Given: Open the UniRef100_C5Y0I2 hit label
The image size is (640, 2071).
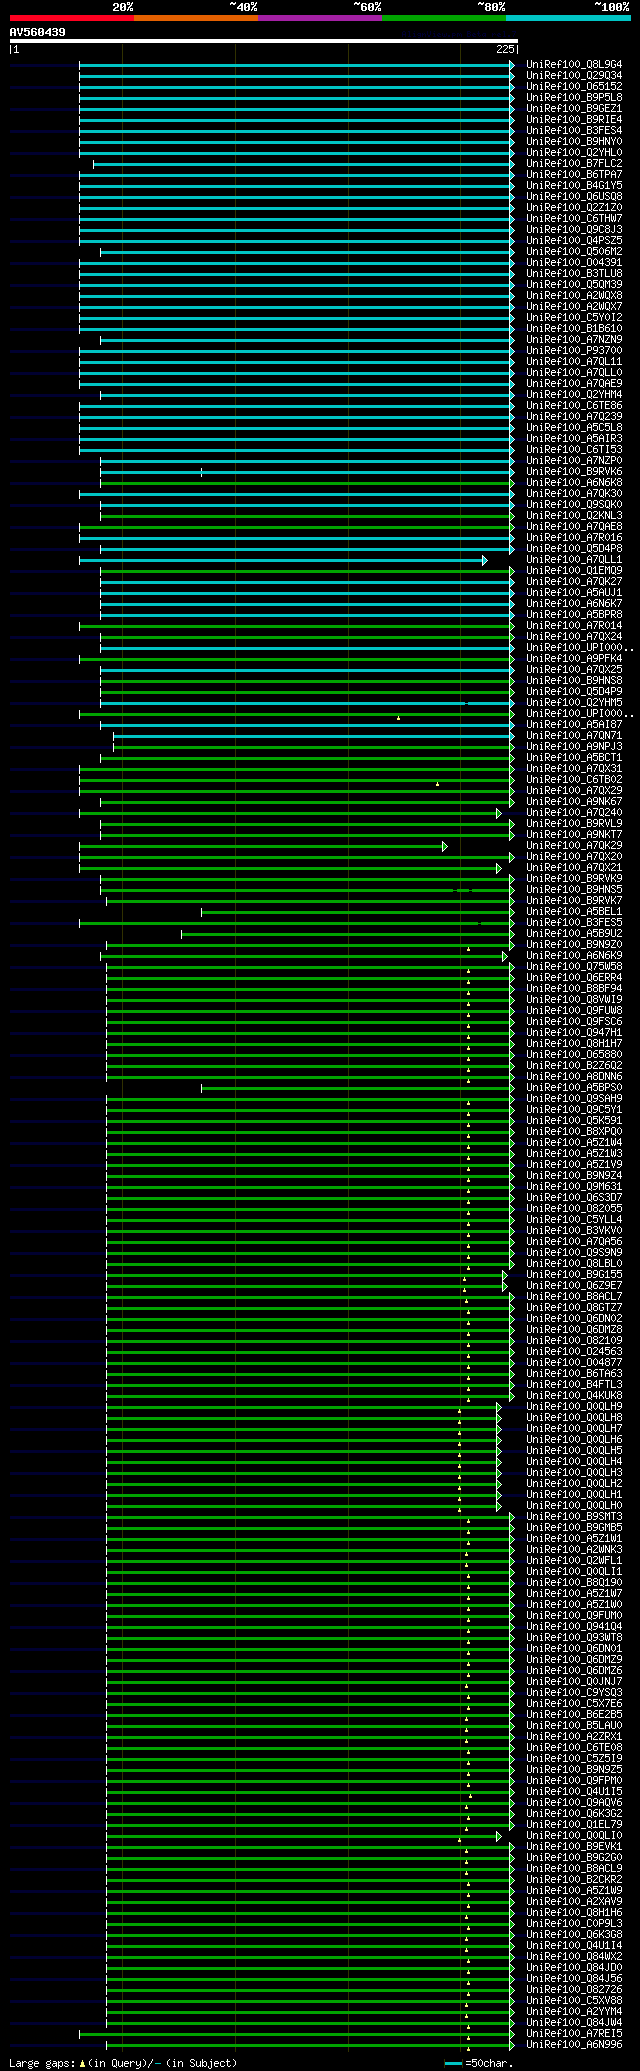Looking at the screenshot, I should [574, 318].
